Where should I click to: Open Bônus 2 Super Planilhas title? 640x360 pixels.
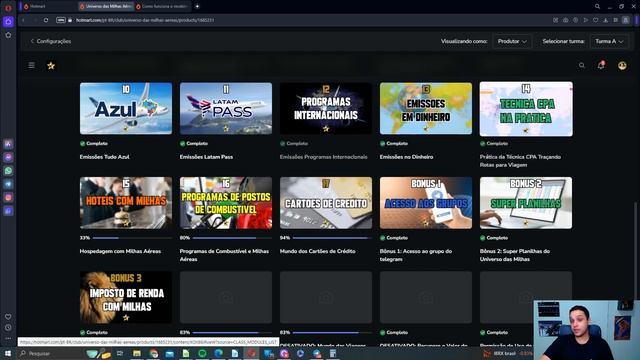pyautogui.click(x=515, y=255)
